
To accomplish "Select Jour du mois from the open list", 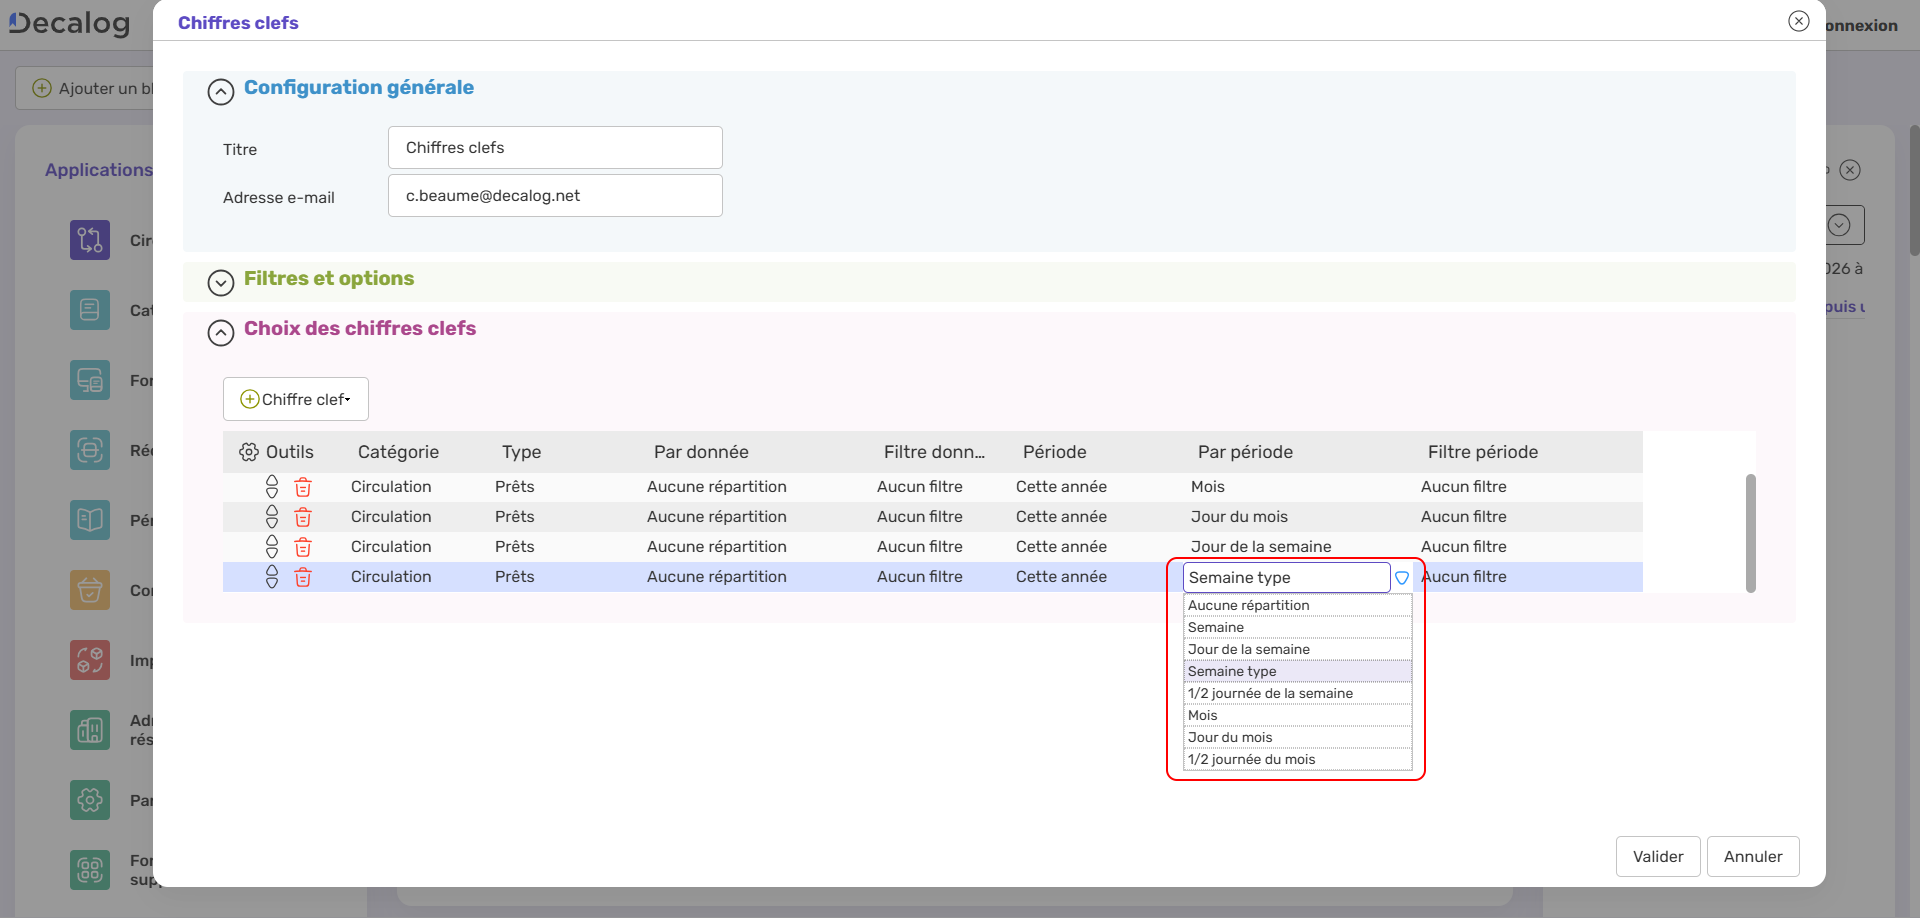I will (1230, 737).
